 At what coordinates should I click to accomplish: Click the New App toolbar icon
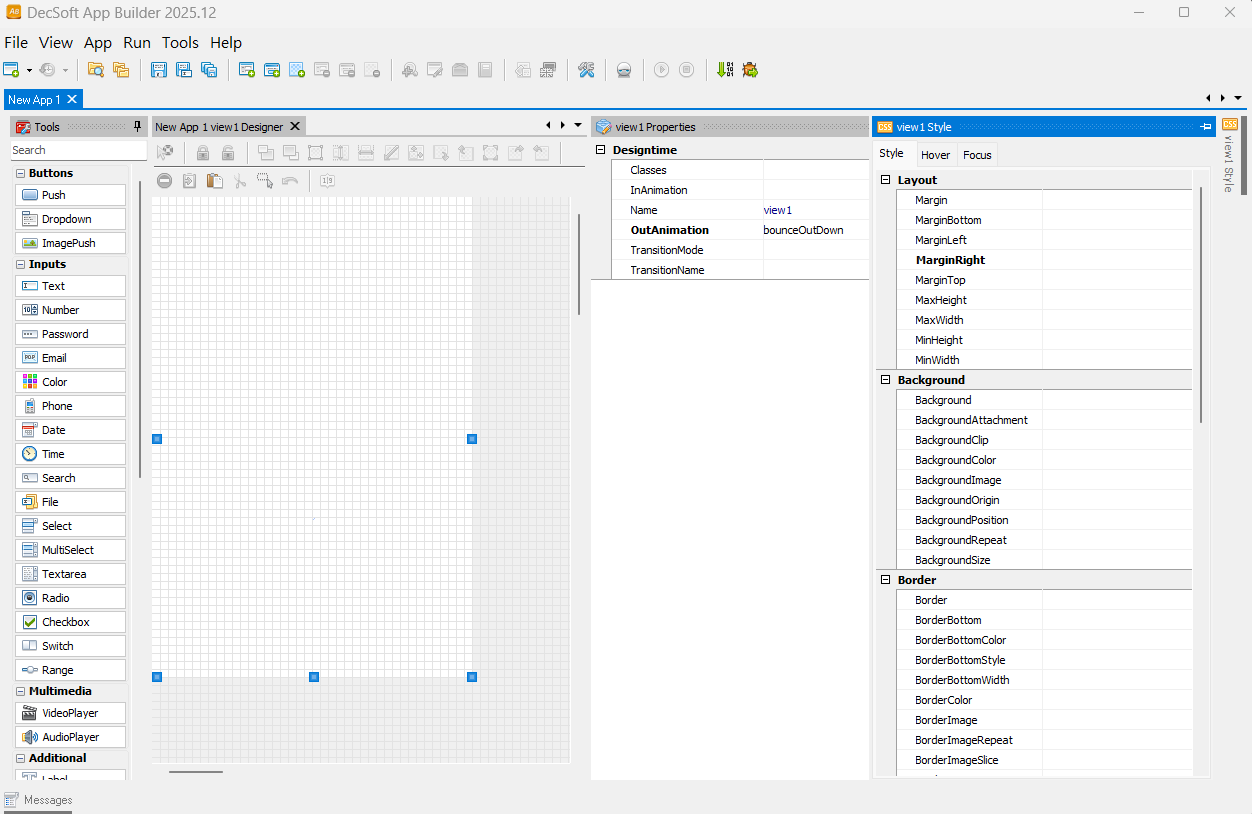point(12,70)
